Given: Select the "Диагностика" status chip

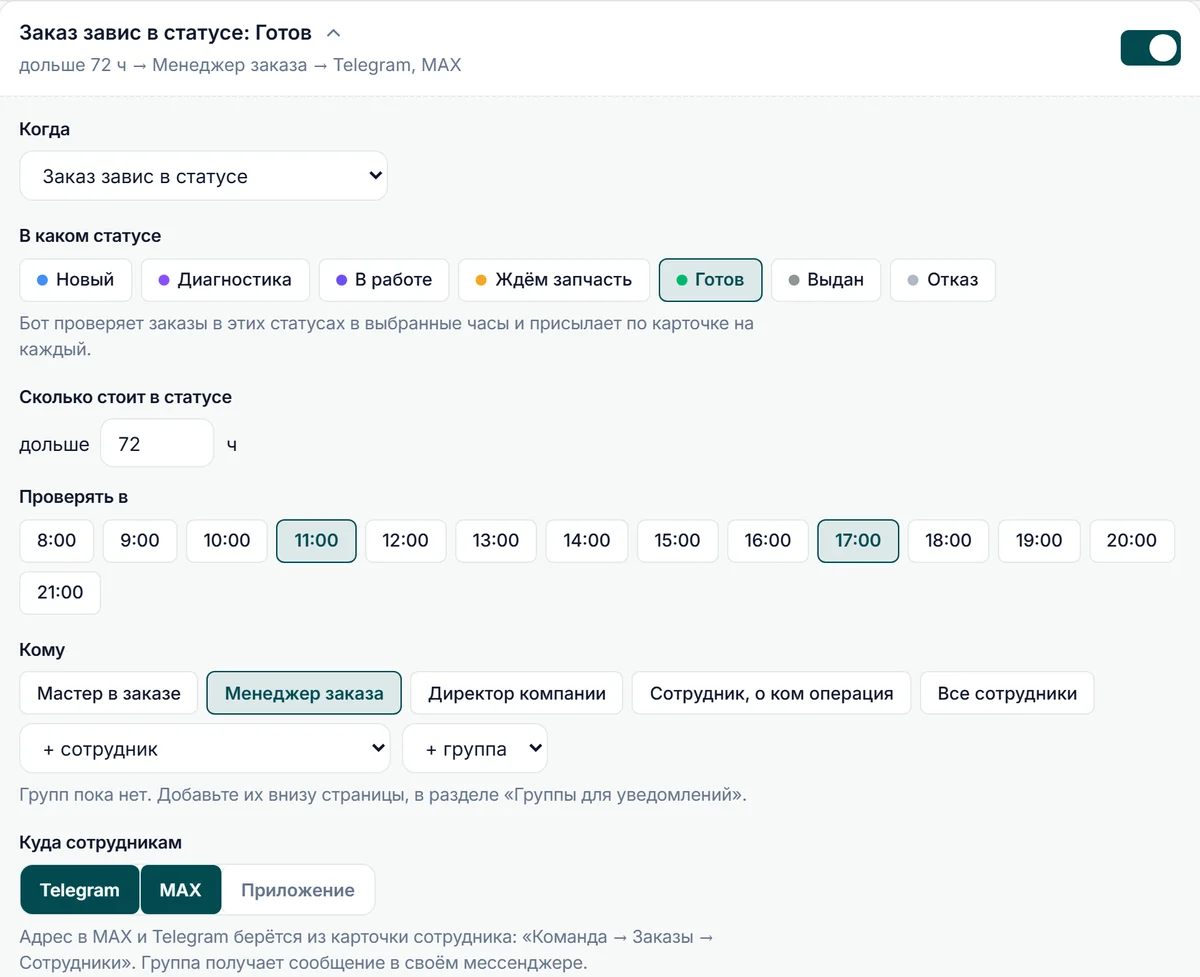Looking at the screenshot, I should (x=225, y=280).
